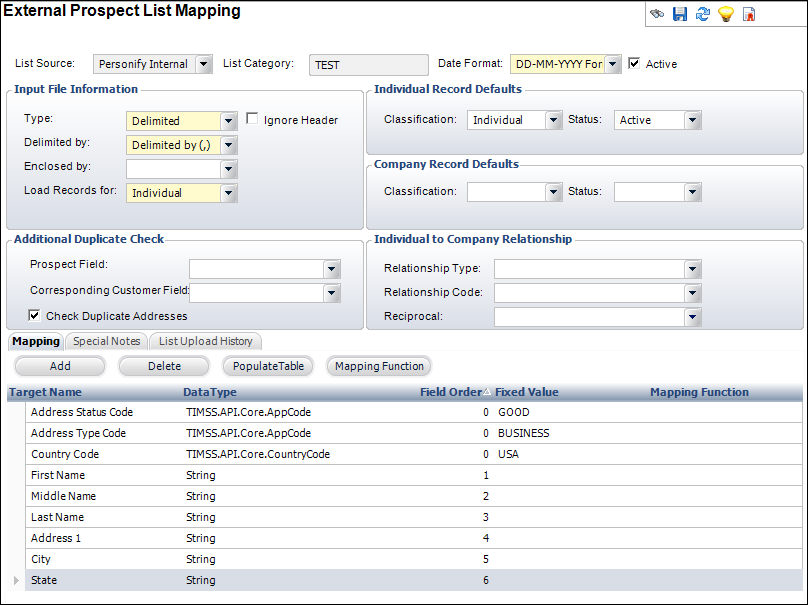This screenshot has height=605, width=808.
Task: Click the binoculars search icon
Action: tap(657, 14)
